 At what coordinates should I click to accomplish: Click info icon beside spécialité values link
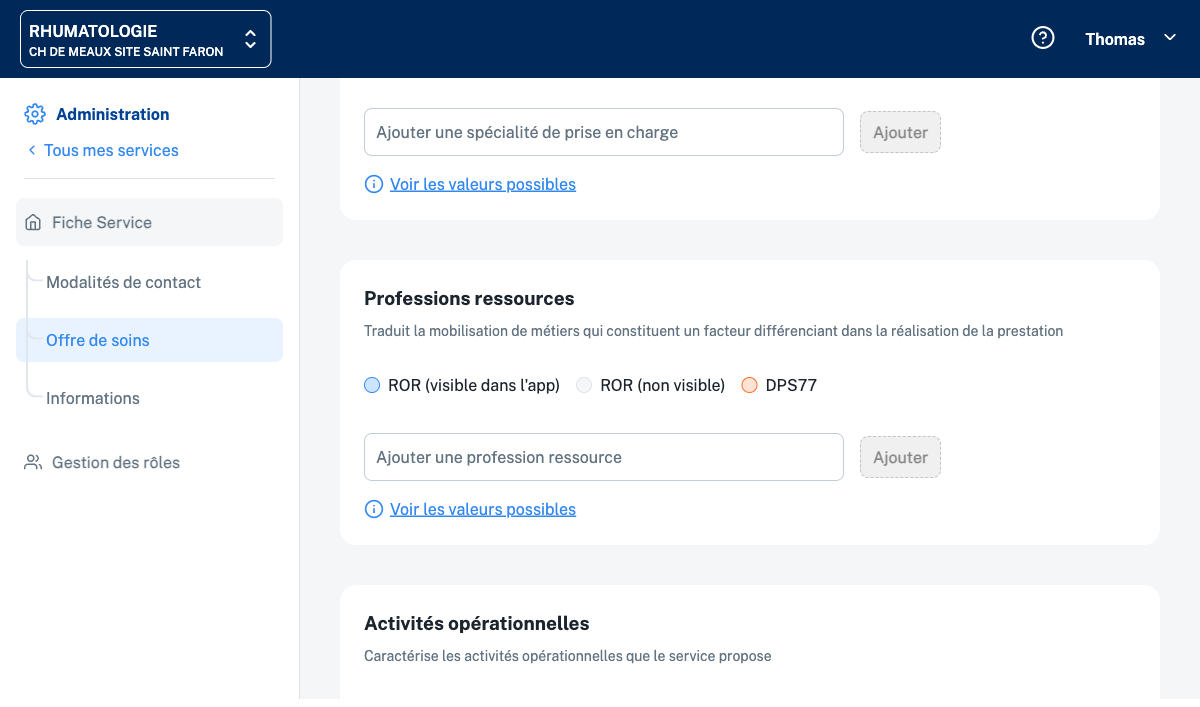click(374, 184)
